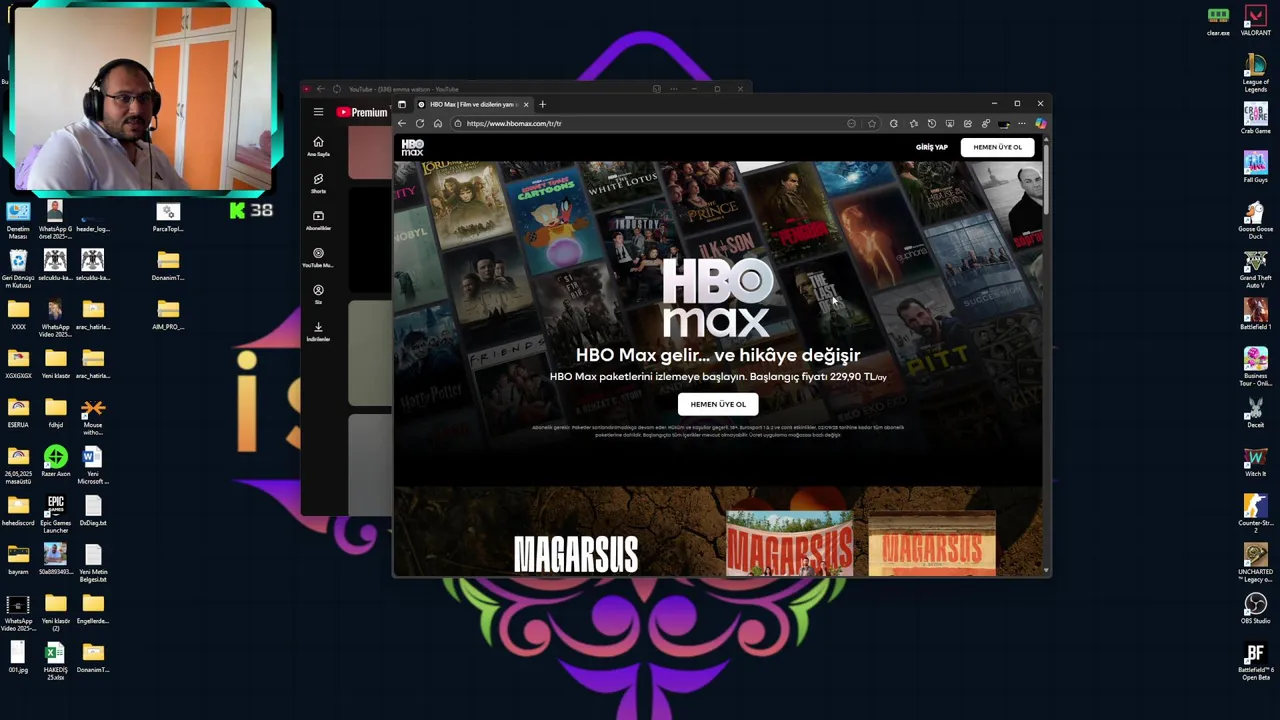Open Ana Sayfa in YouTube sidebar
The image size is (1280, 720).
pos(318,145)
